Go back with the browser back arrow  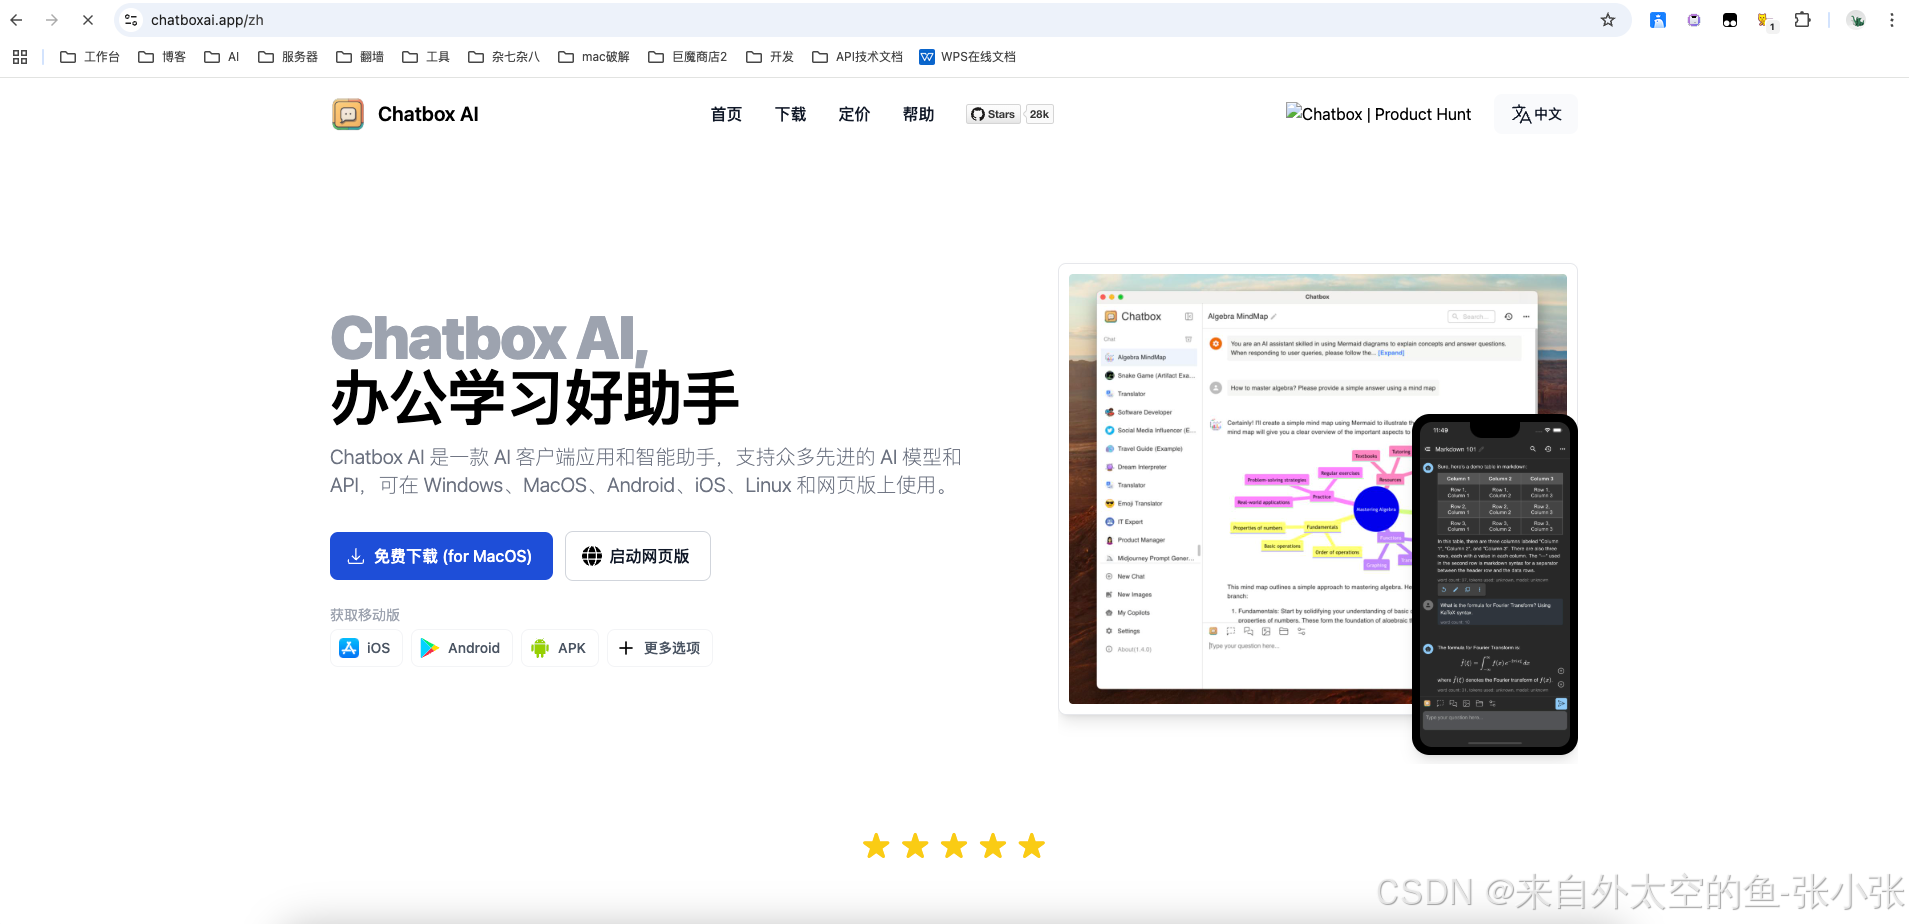coord(16,20)
